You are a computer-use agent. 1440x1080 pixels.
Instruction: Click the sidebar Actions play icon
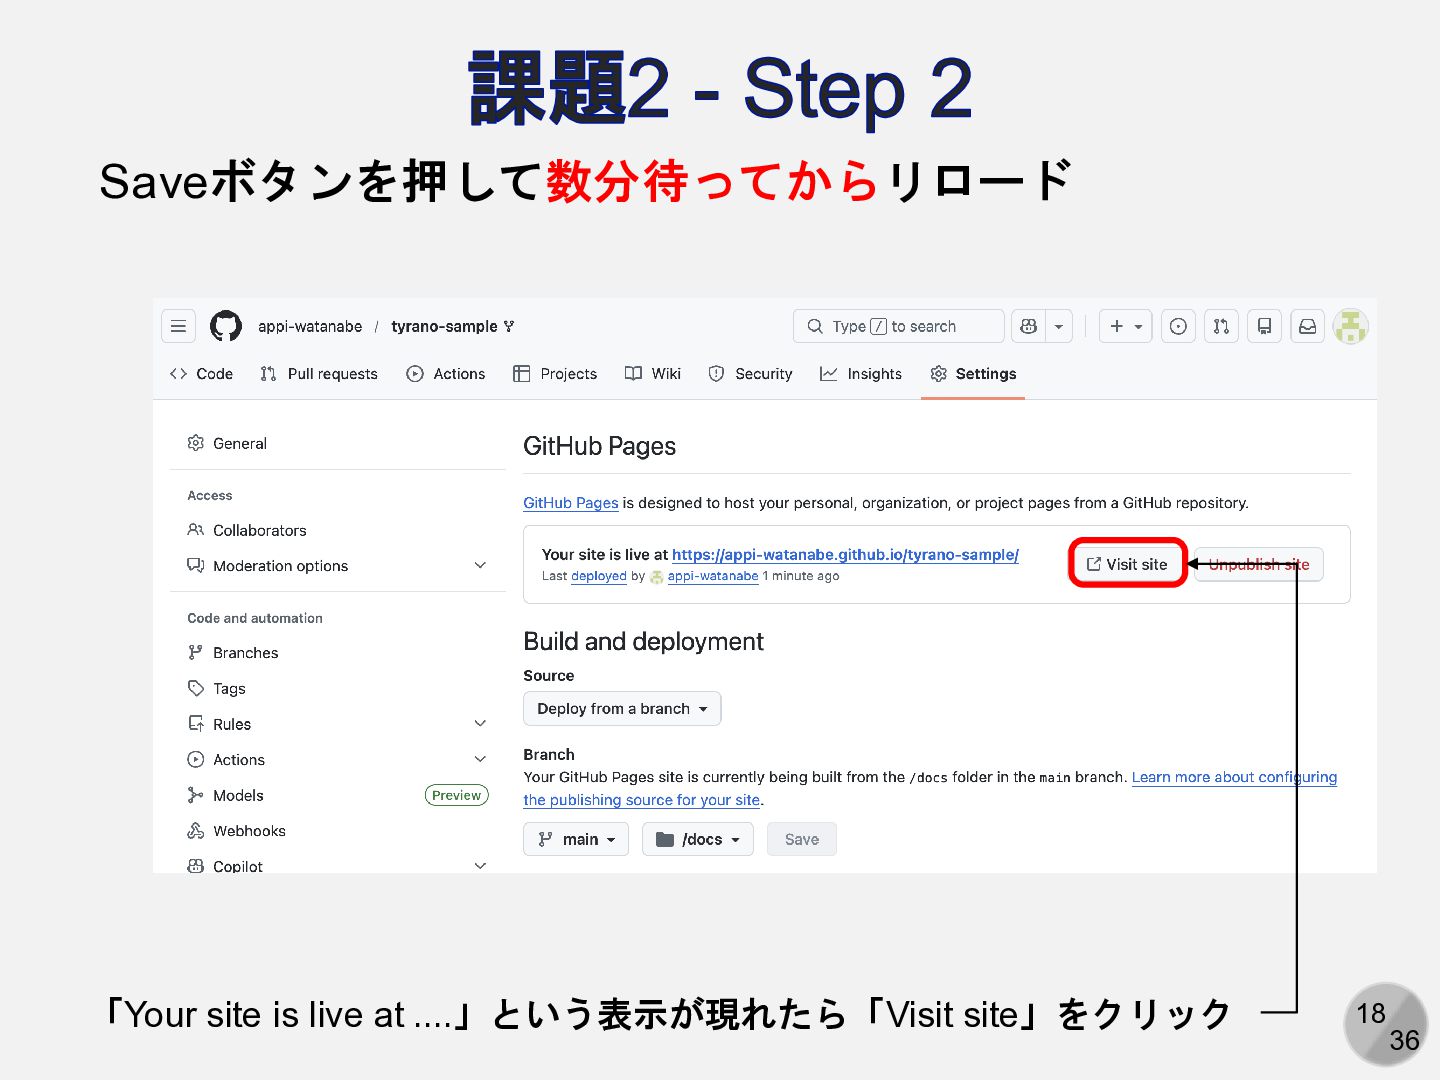pyautogui.click(x=196, y=760)
